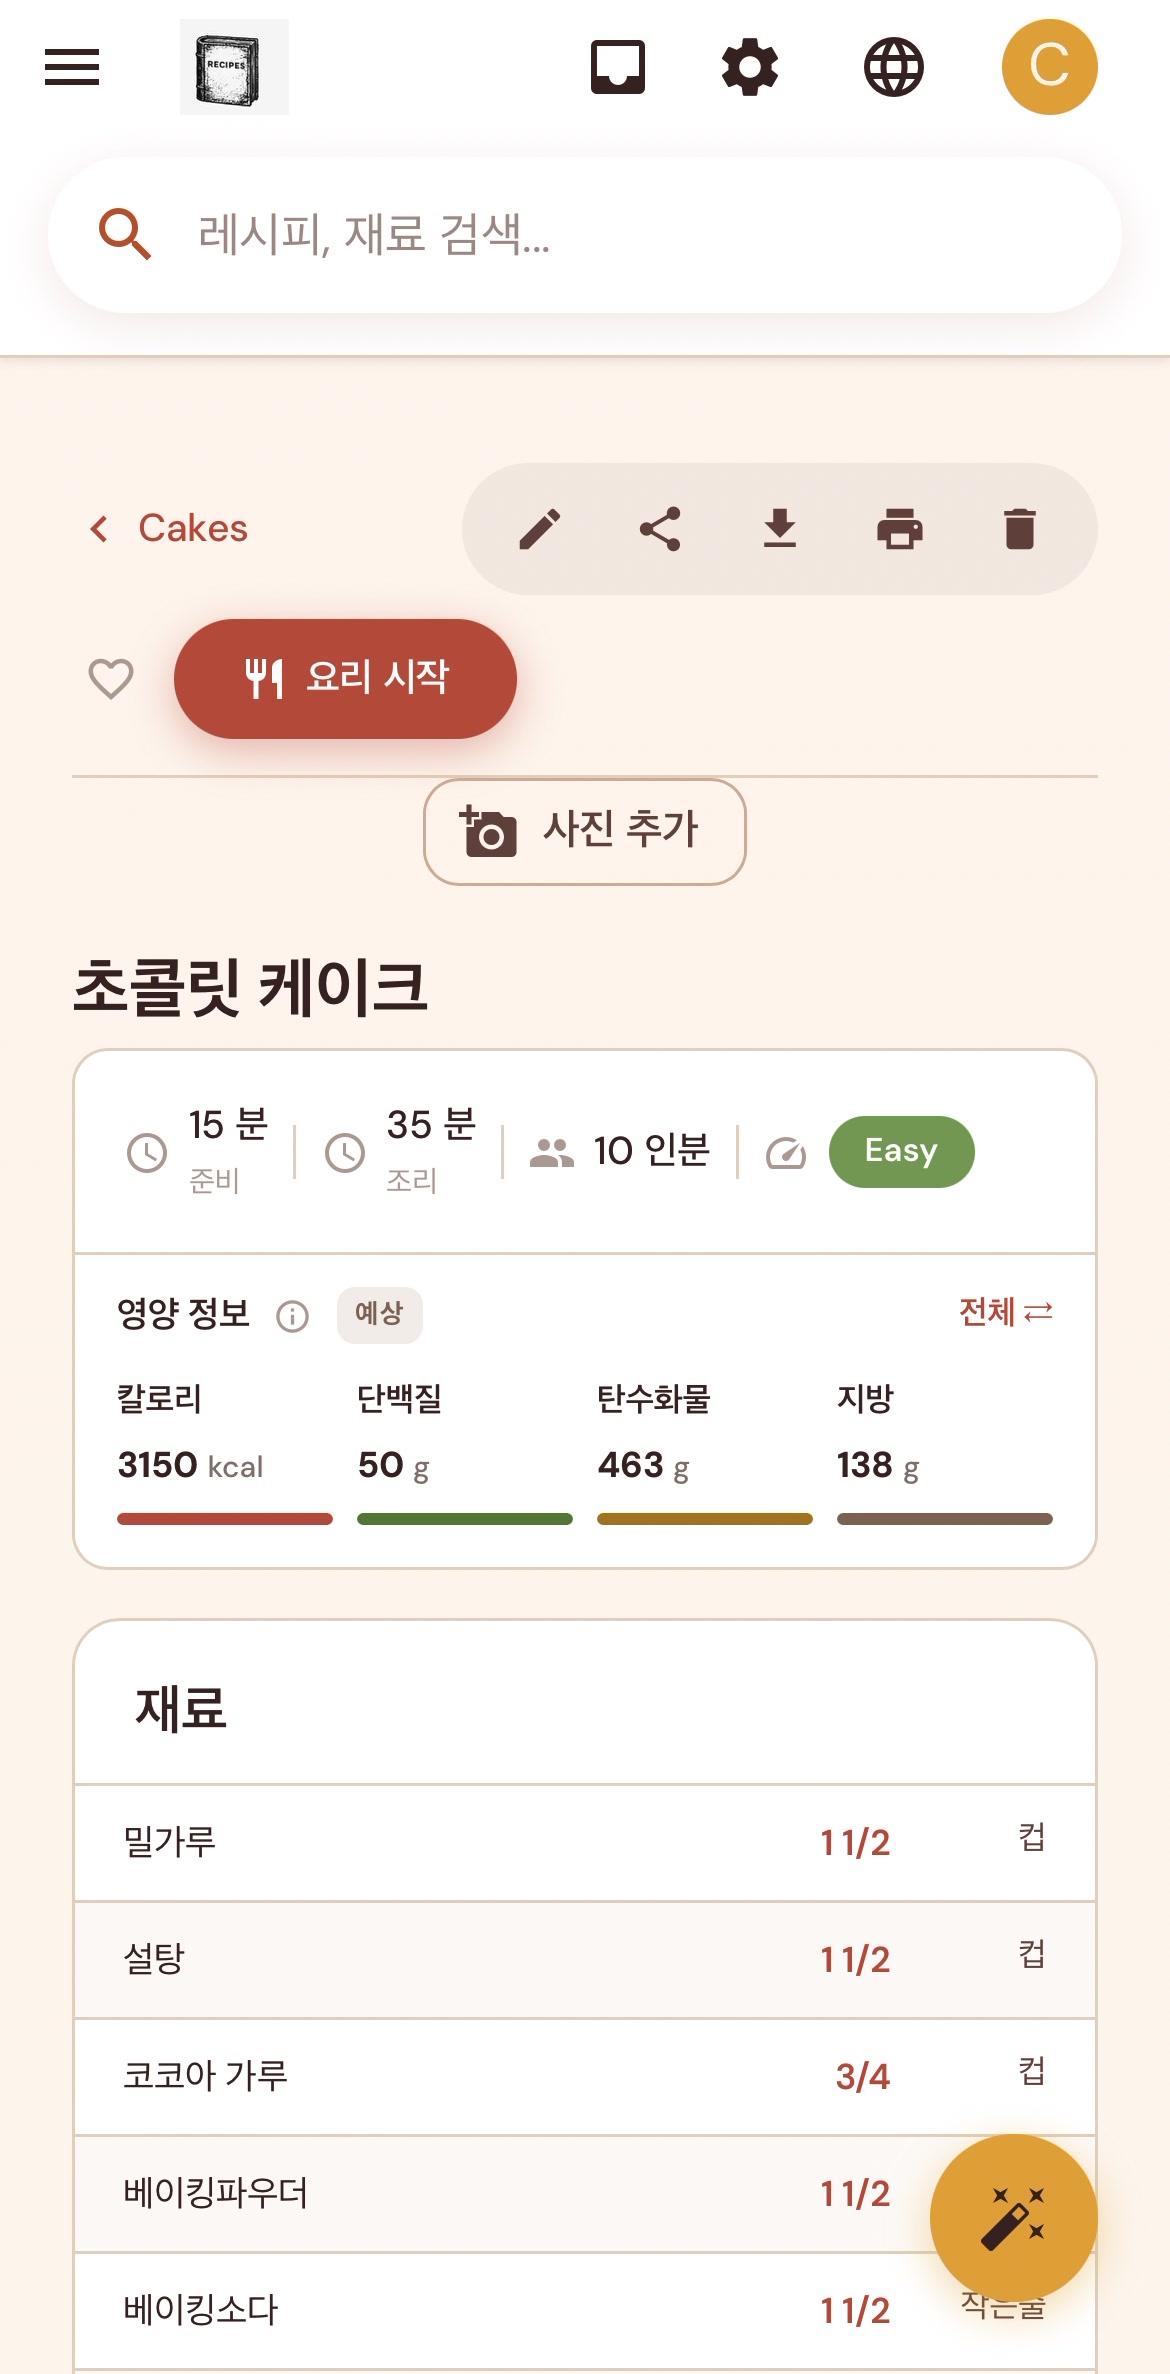The image size is (1170, 2374).
Task: Toggle 전체 nutrition view
Action: 1006,1312
